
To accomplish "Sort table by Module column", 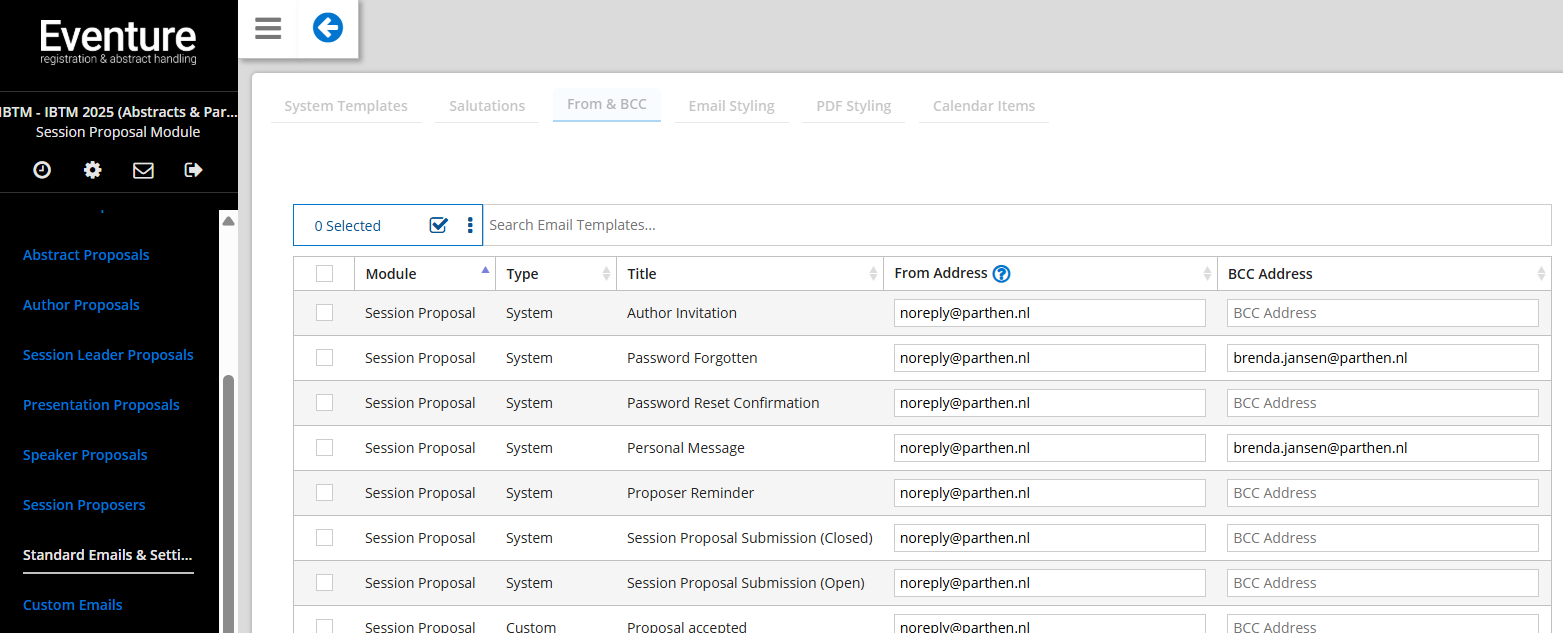I will pos(425,273).
